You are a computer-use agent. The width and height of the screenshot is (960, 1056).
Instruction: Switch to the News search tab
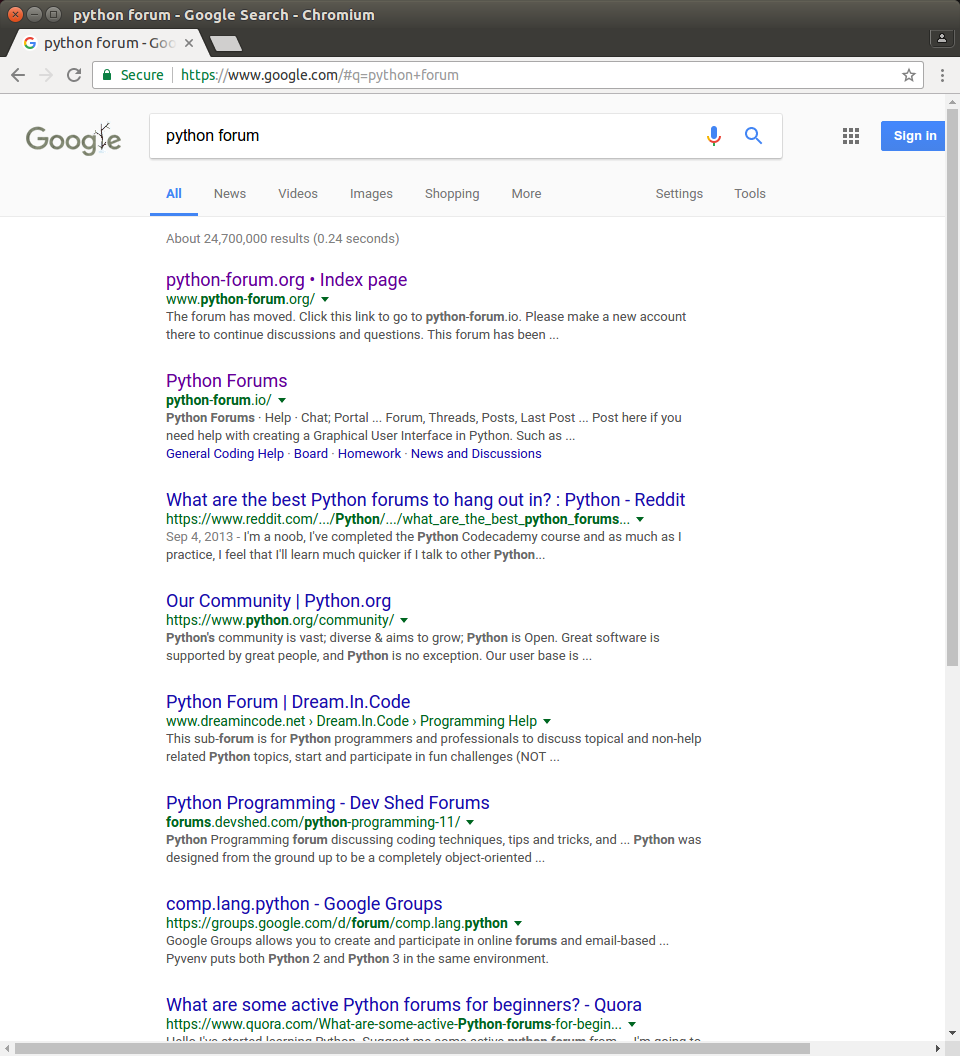(229, 194)
